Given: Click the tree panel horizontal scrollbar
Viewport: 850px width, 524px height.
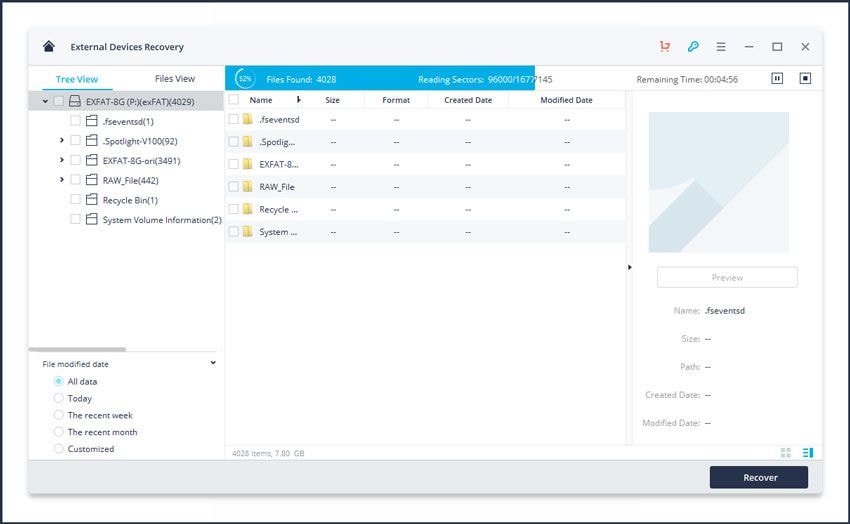Looking at the screenshot, I should 77,350.
